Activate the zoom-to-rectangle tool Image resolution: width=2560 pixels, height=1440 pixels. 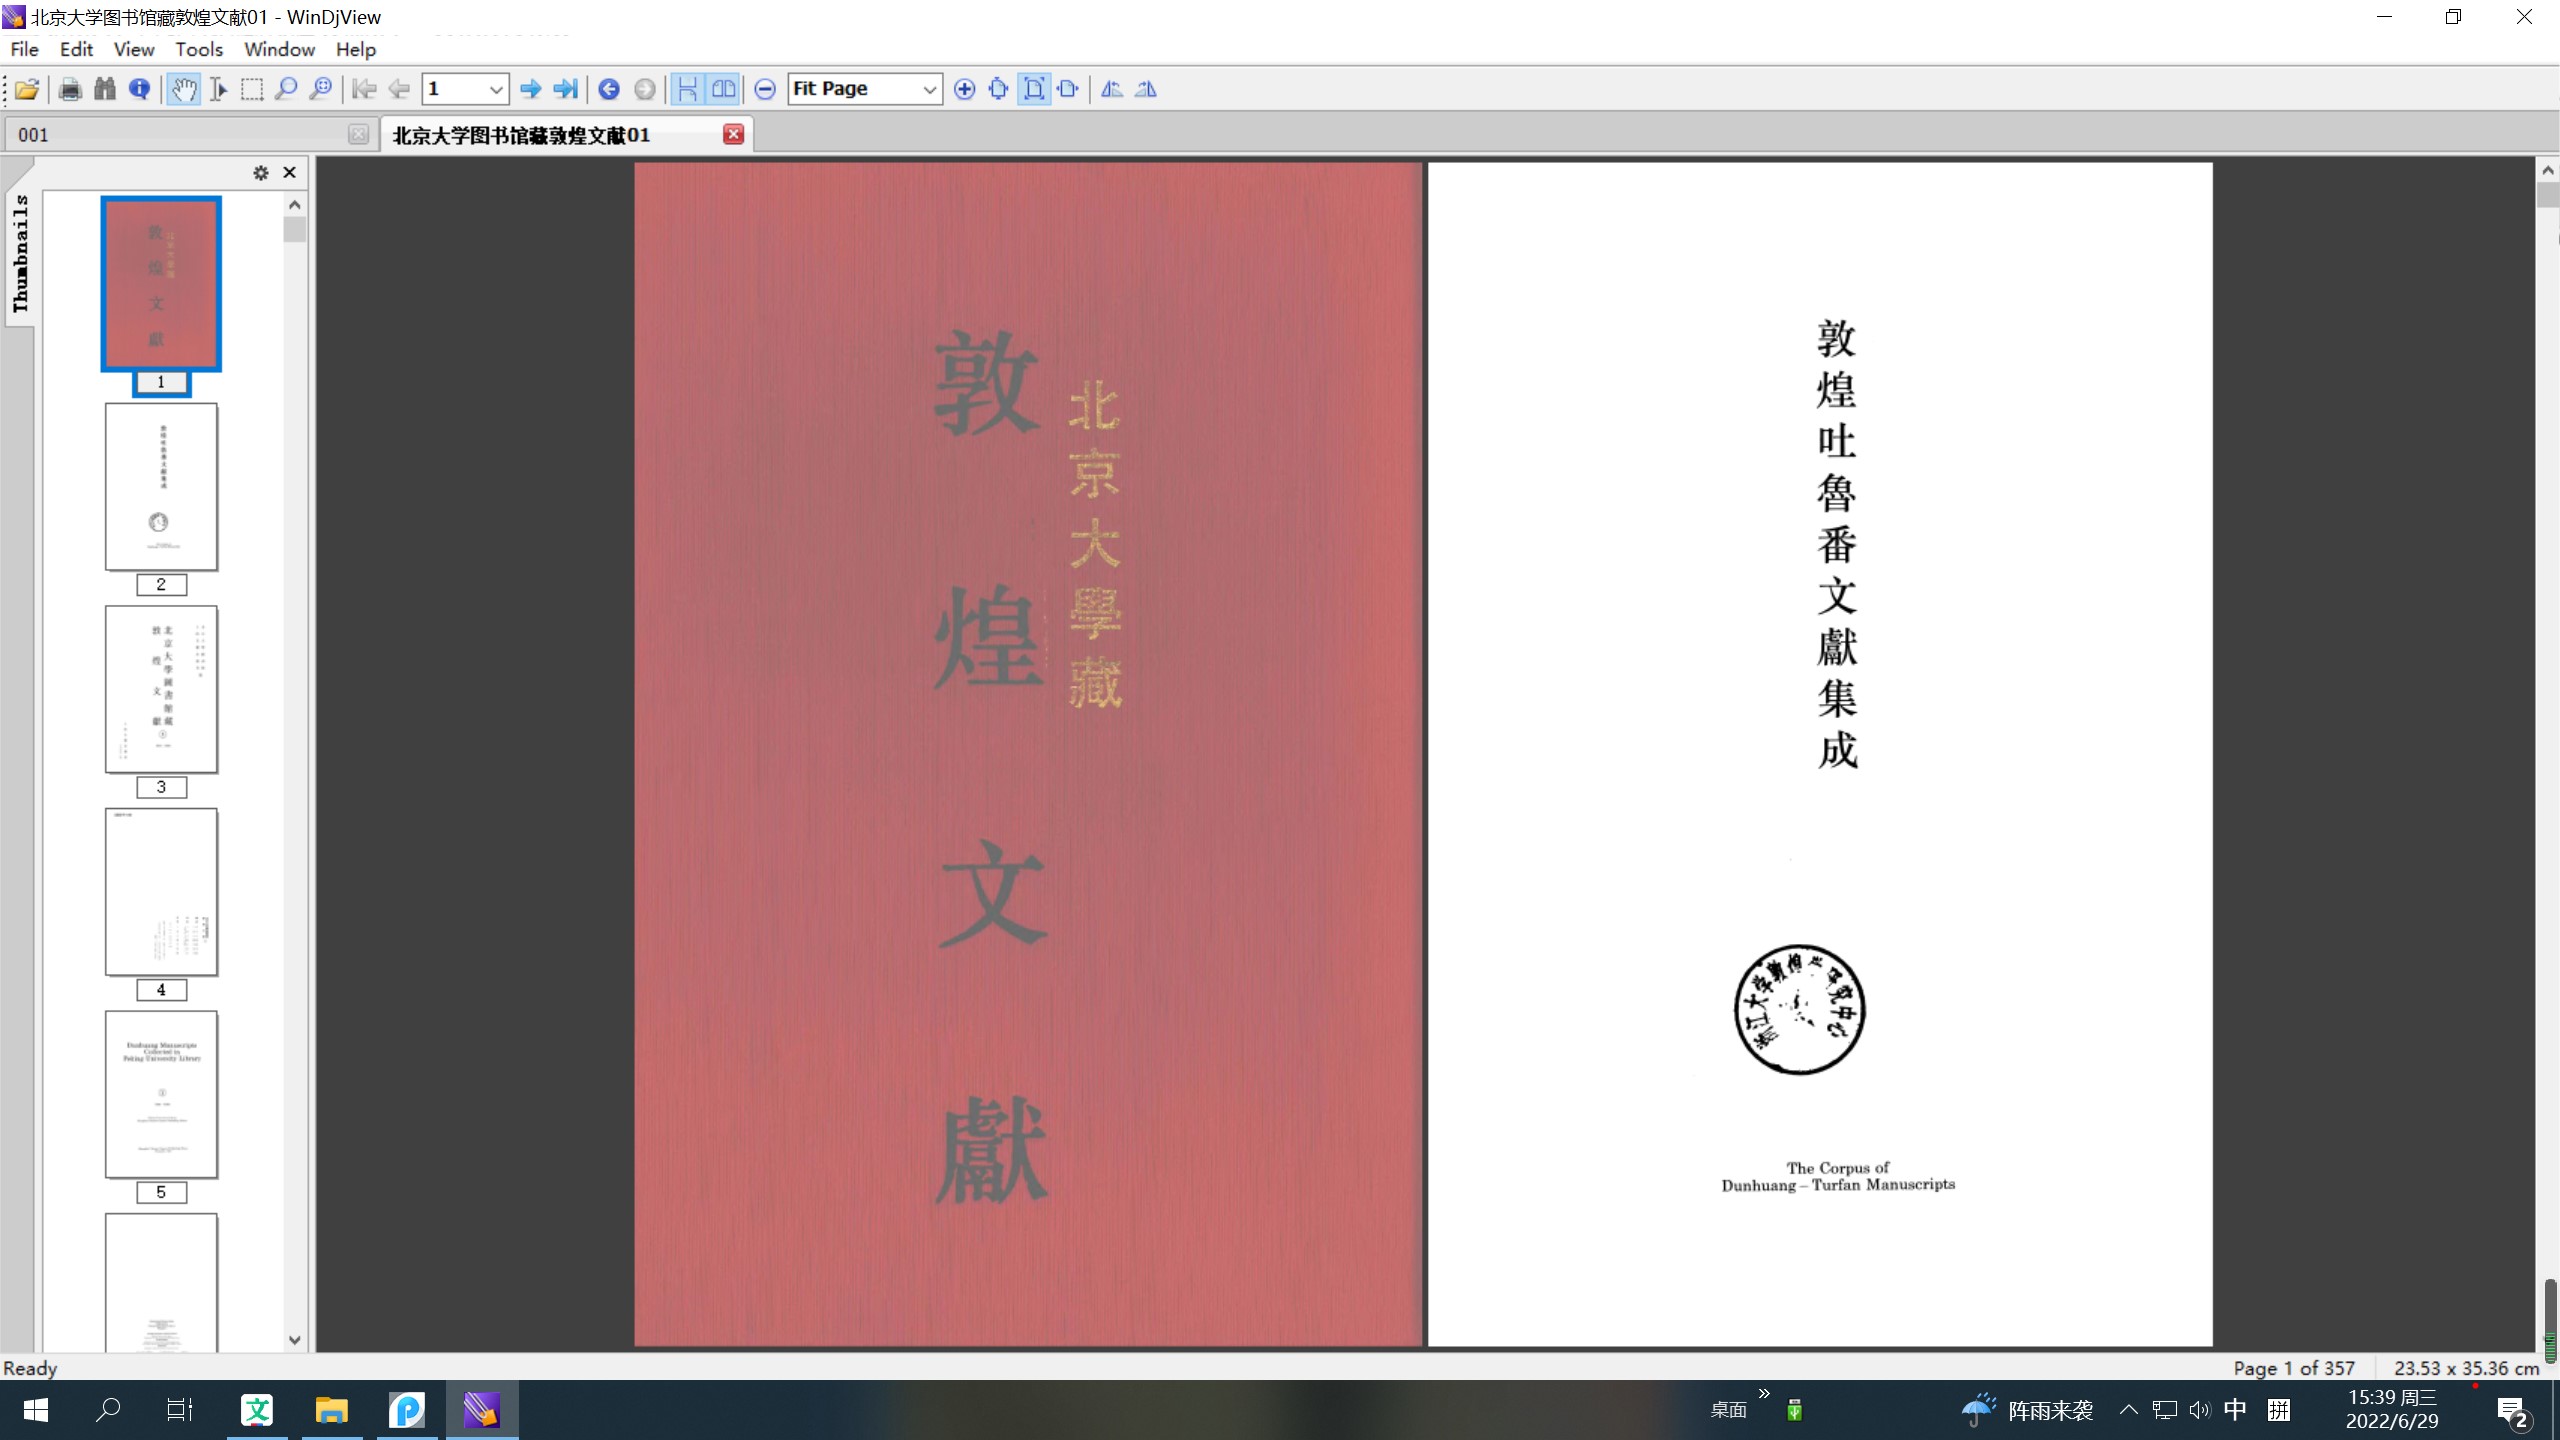click(x=320, y=89)
